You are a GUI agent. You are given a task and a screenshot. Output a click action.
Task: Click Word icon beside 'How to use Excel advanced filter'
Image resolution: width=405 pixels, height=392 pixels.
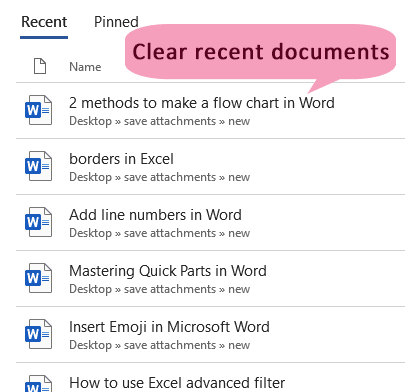(x=38, y=384)
